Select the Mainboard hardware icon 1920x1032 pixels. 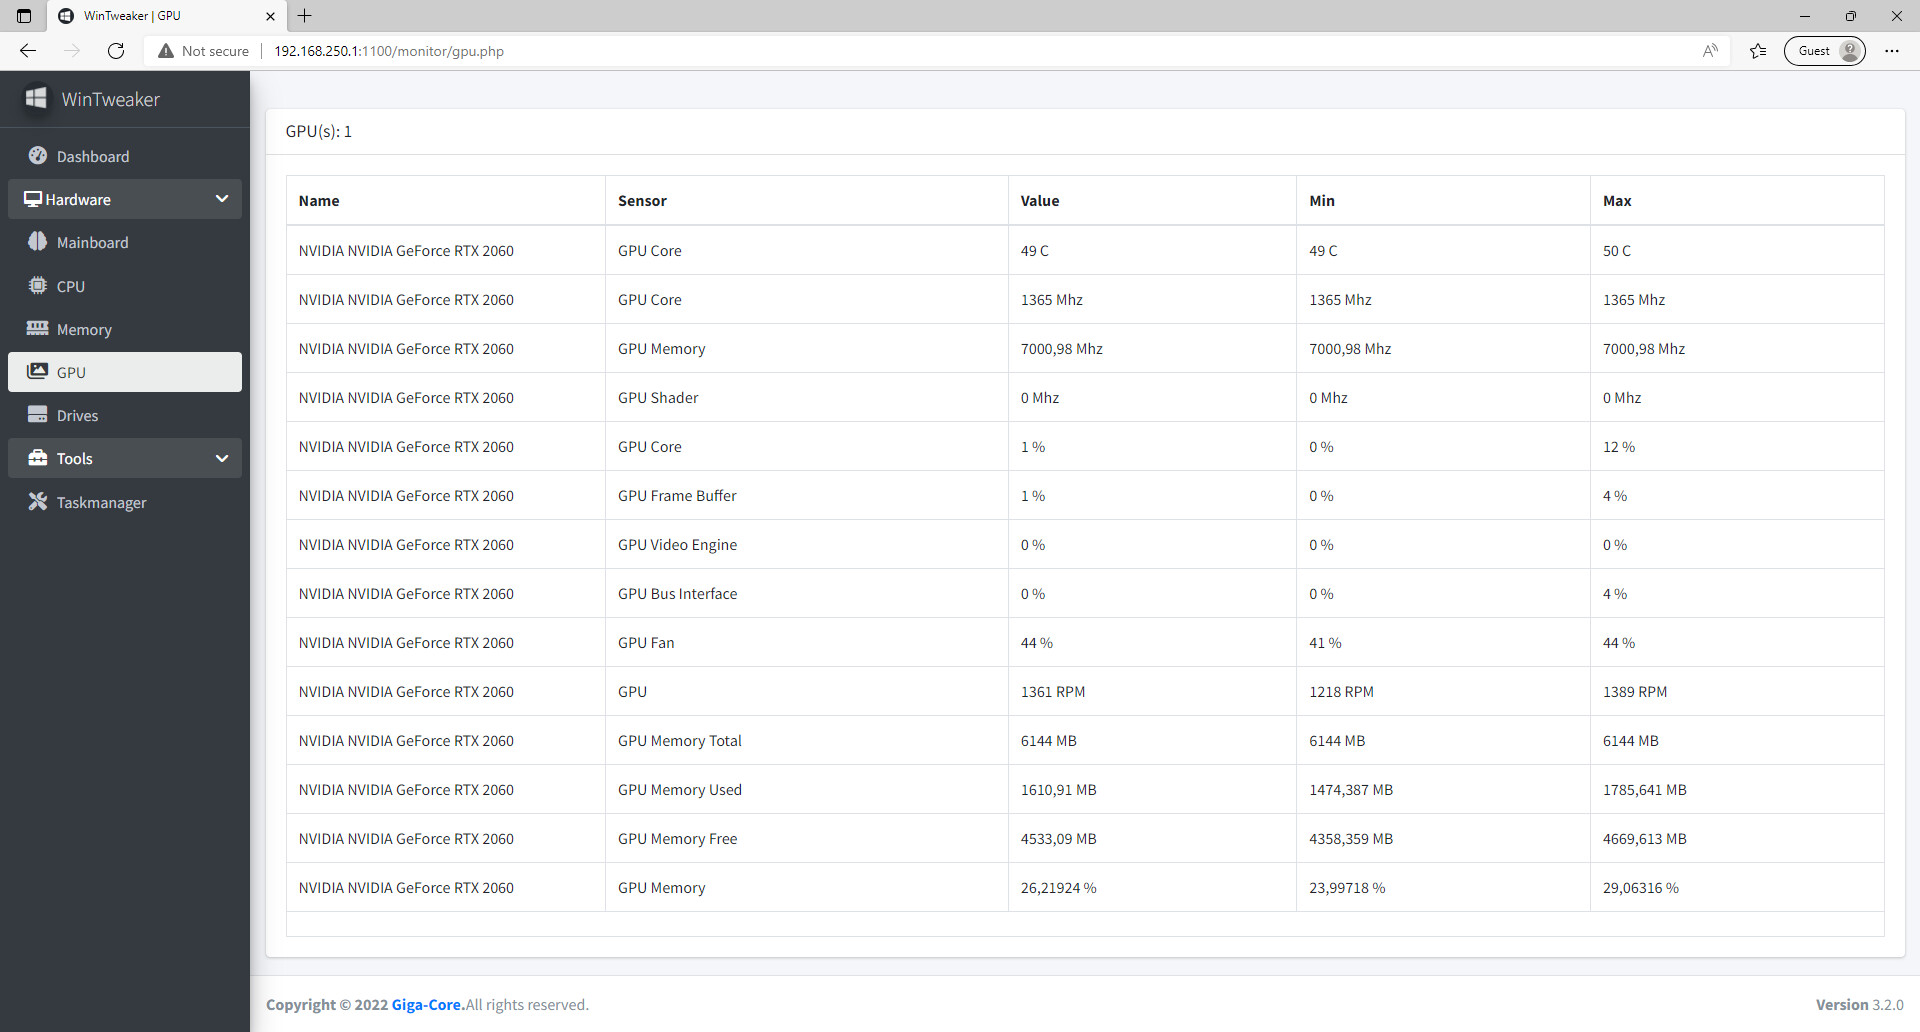click(38, 242)
